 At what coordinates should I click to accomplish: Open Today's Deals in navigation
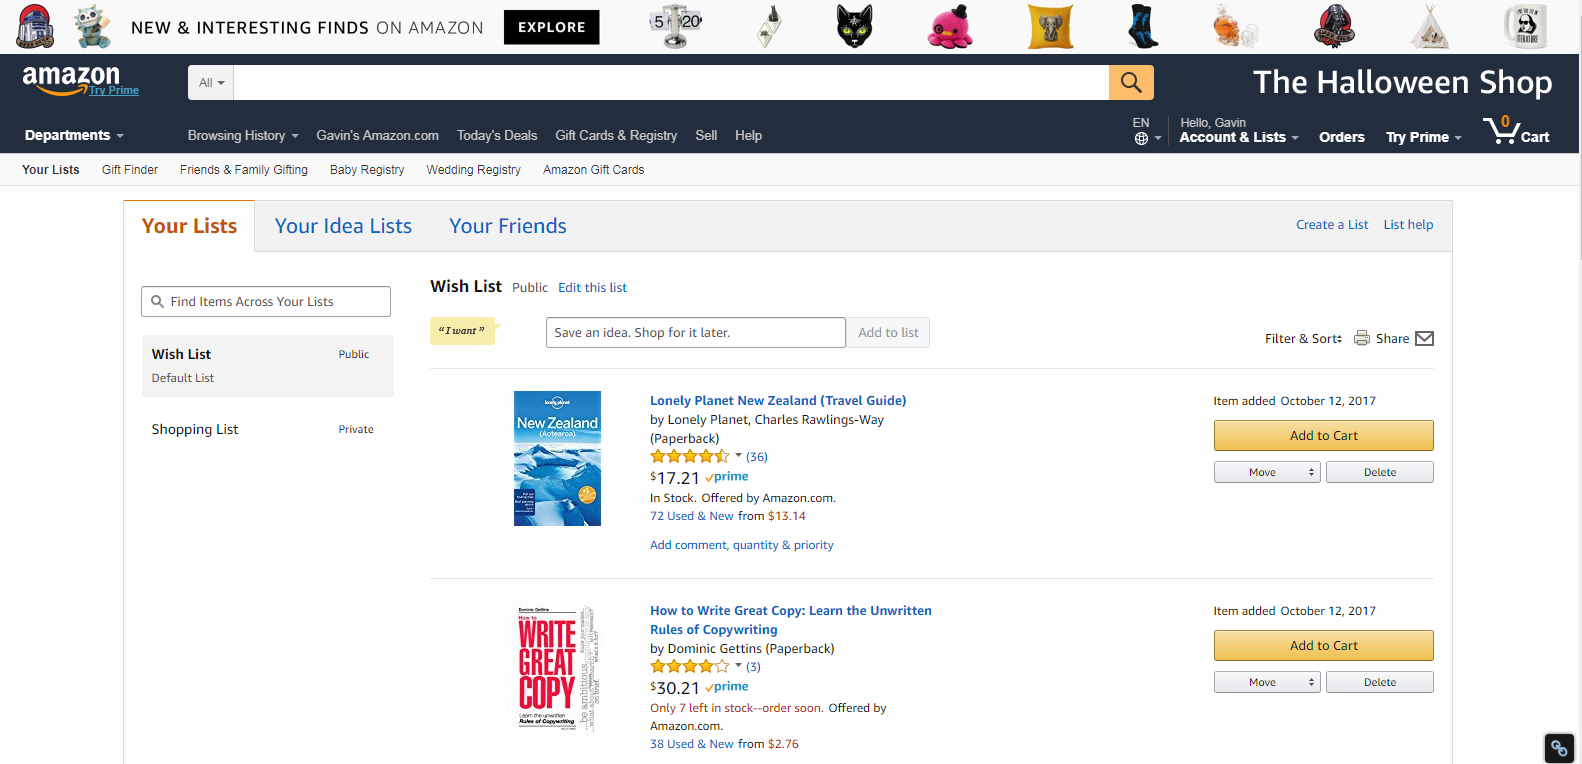(x=497, y=135)
